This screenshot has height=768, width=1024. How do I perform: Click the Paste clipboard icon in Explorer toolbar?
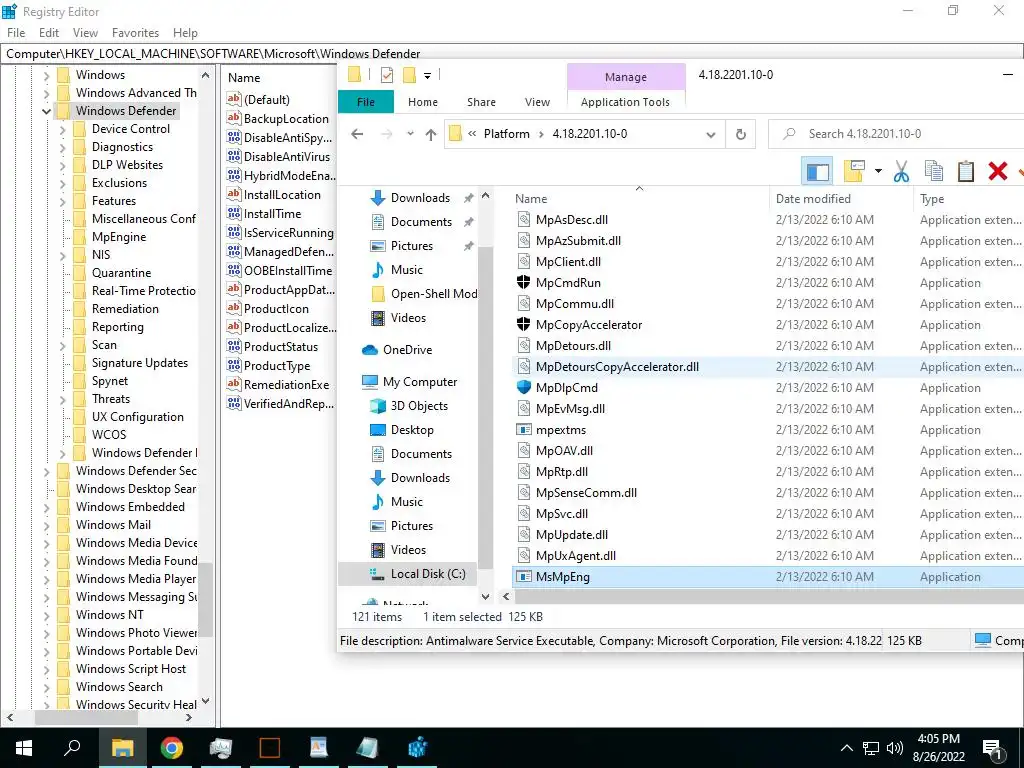click(965, 172)
